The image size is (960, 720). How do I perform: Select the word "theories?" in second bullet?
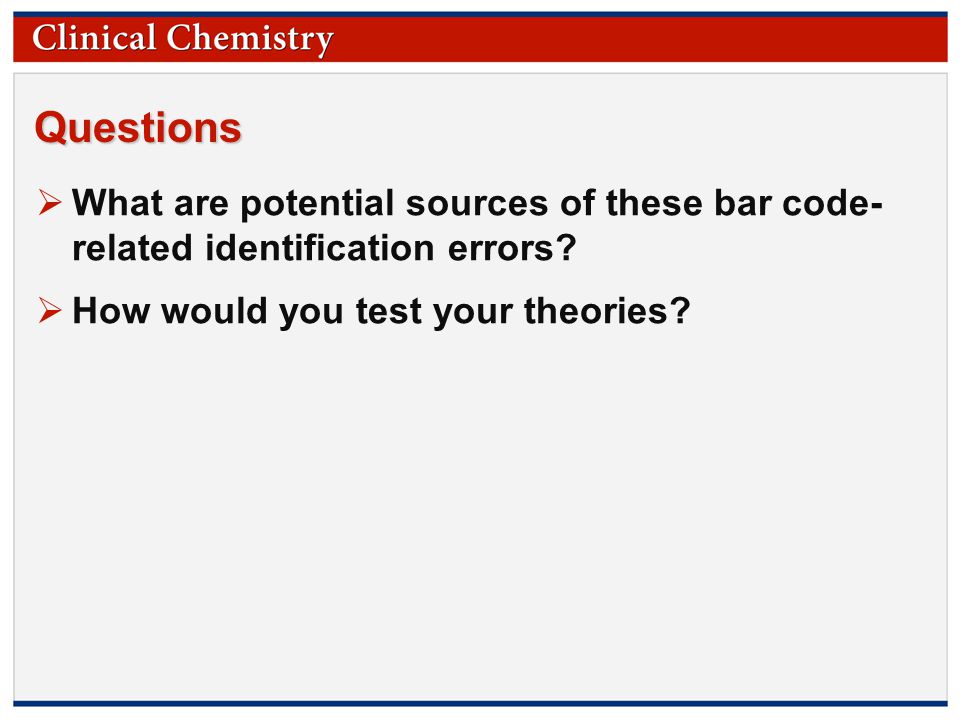607,310
